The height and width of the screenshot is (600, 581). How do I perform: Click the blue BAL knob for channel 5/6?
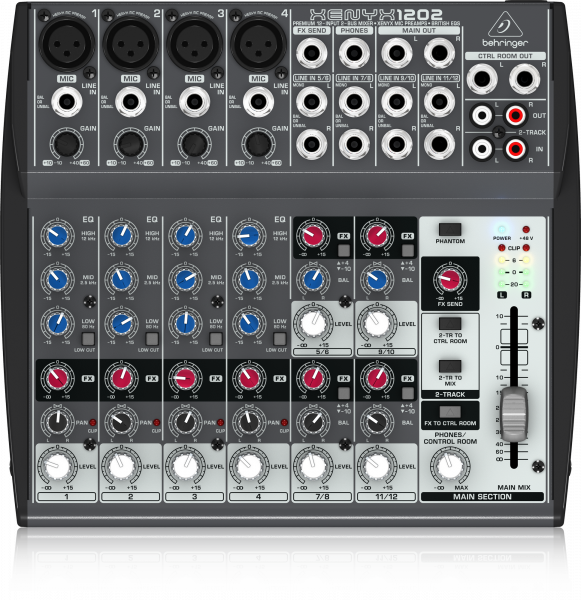[313, 279]
